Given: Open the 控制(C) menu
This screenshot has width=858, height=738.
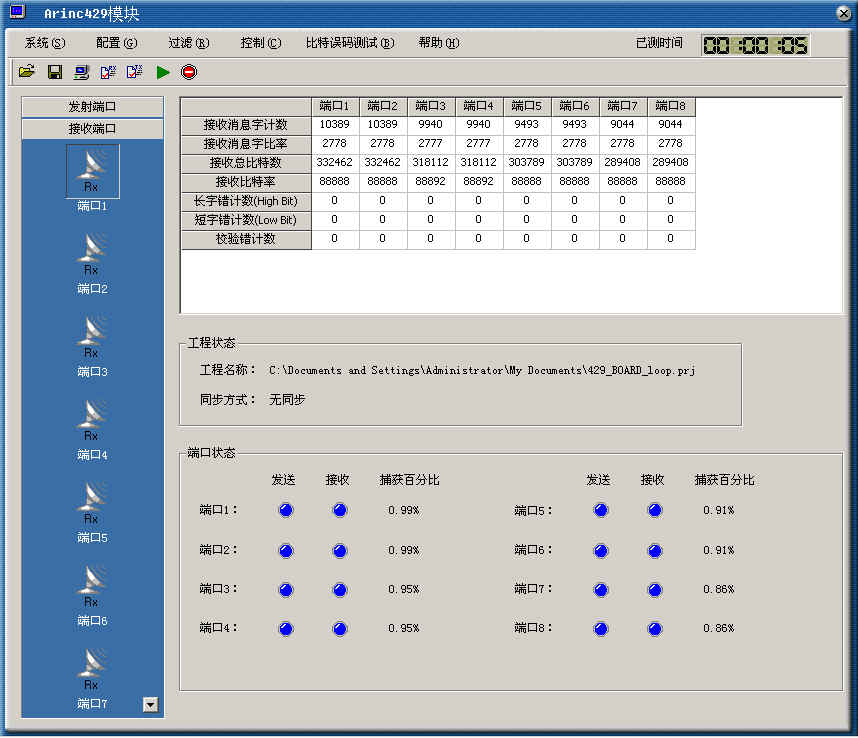Looking at the screenshot, I should [x=261, y=43].
